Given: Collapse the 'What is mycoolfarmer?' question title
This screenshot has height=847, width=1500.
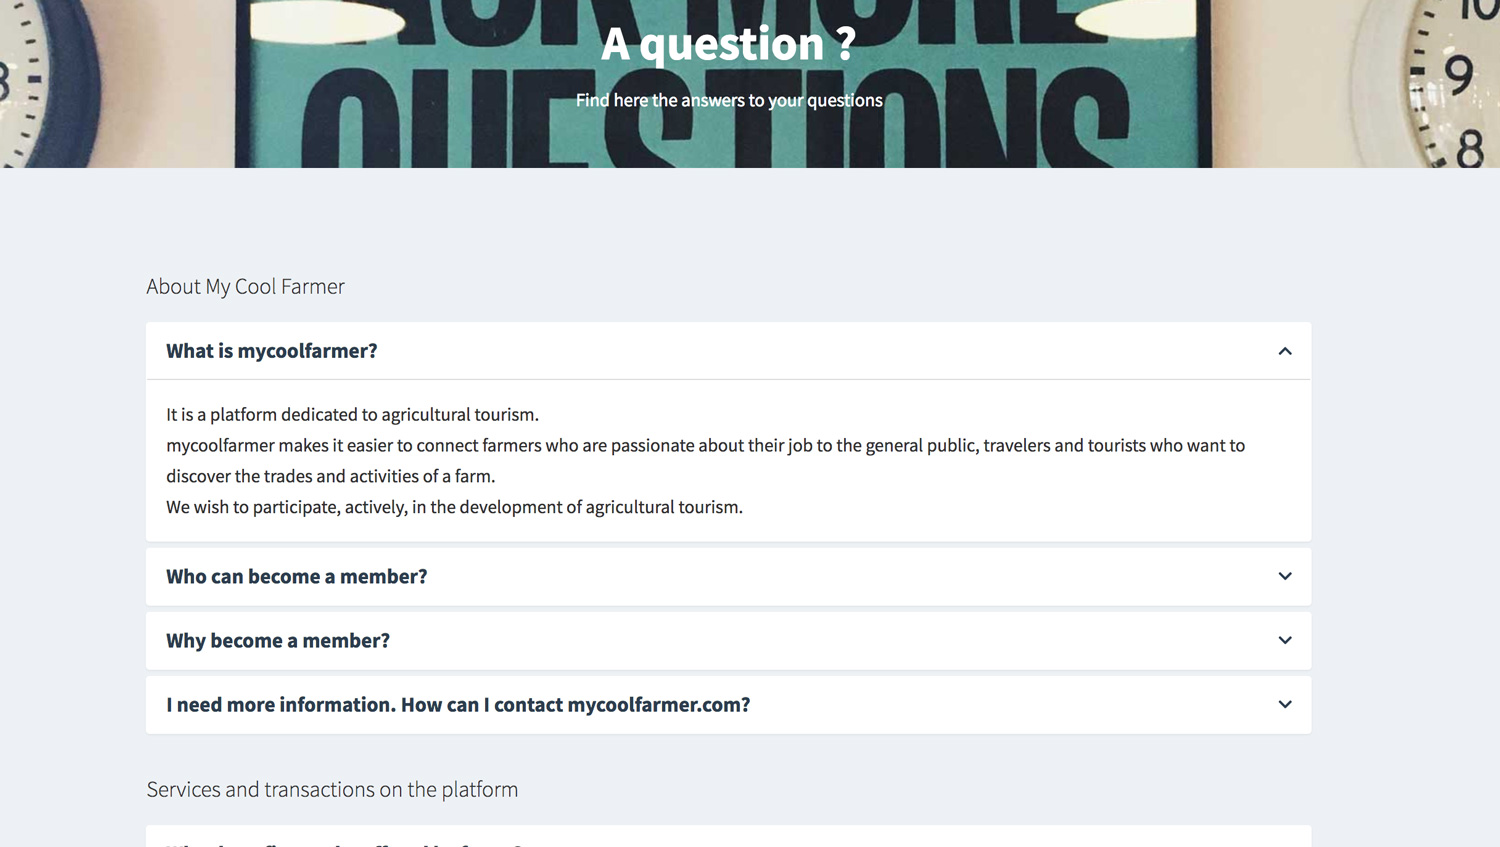Looking at the screenshot, I should 272,351.
